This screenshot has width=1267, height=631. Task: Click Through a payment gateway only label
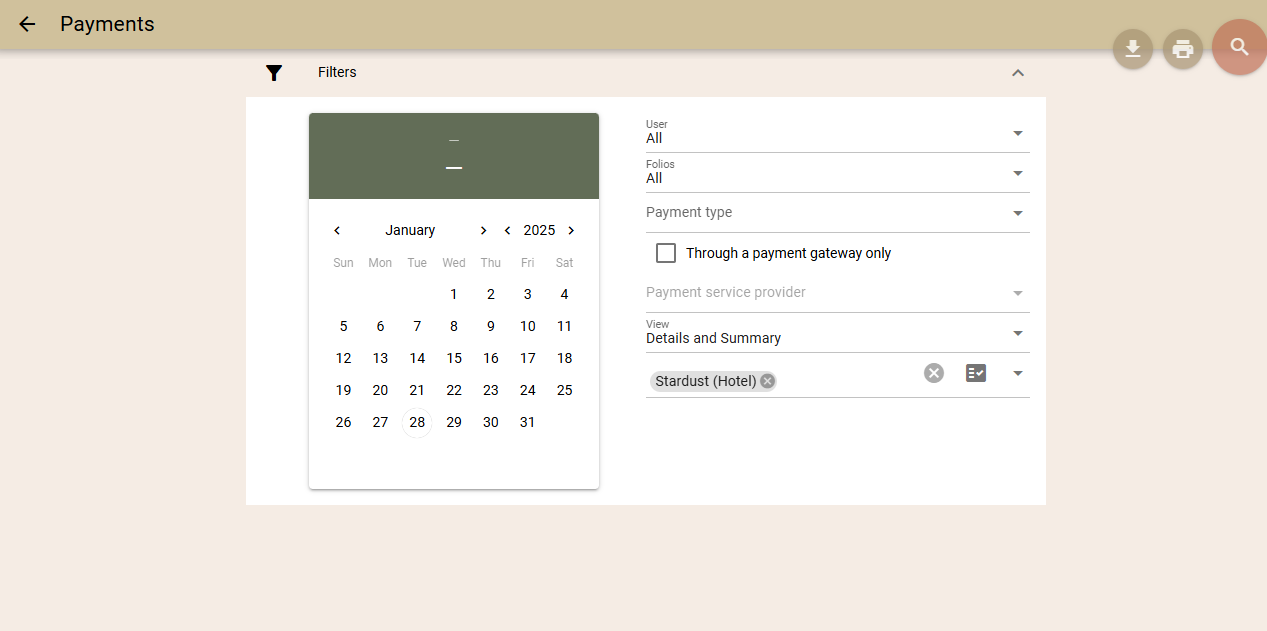(788, 253)
